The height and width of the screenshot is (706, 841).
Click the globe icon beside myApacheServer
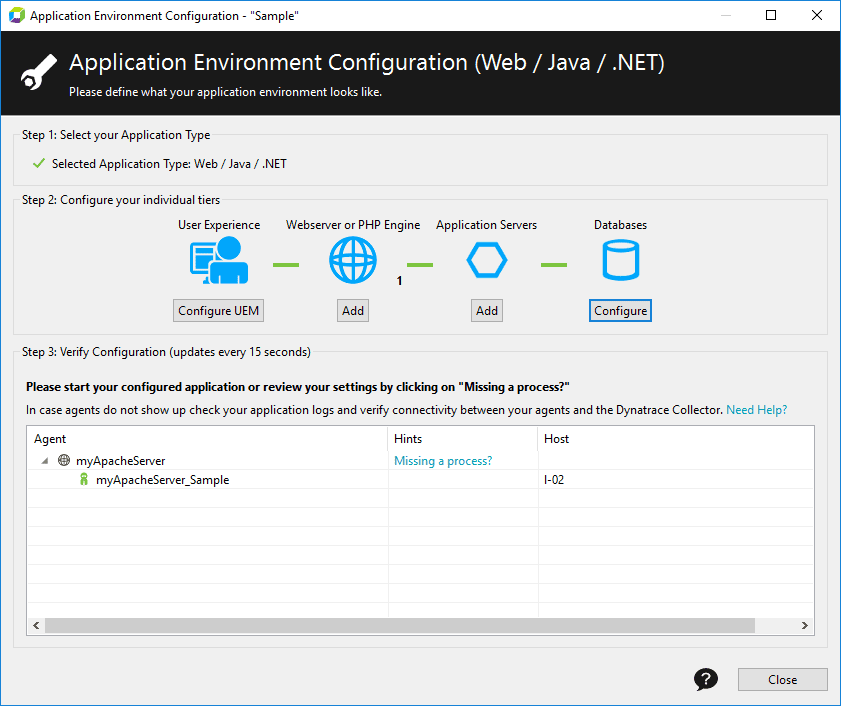pos(64,460)
